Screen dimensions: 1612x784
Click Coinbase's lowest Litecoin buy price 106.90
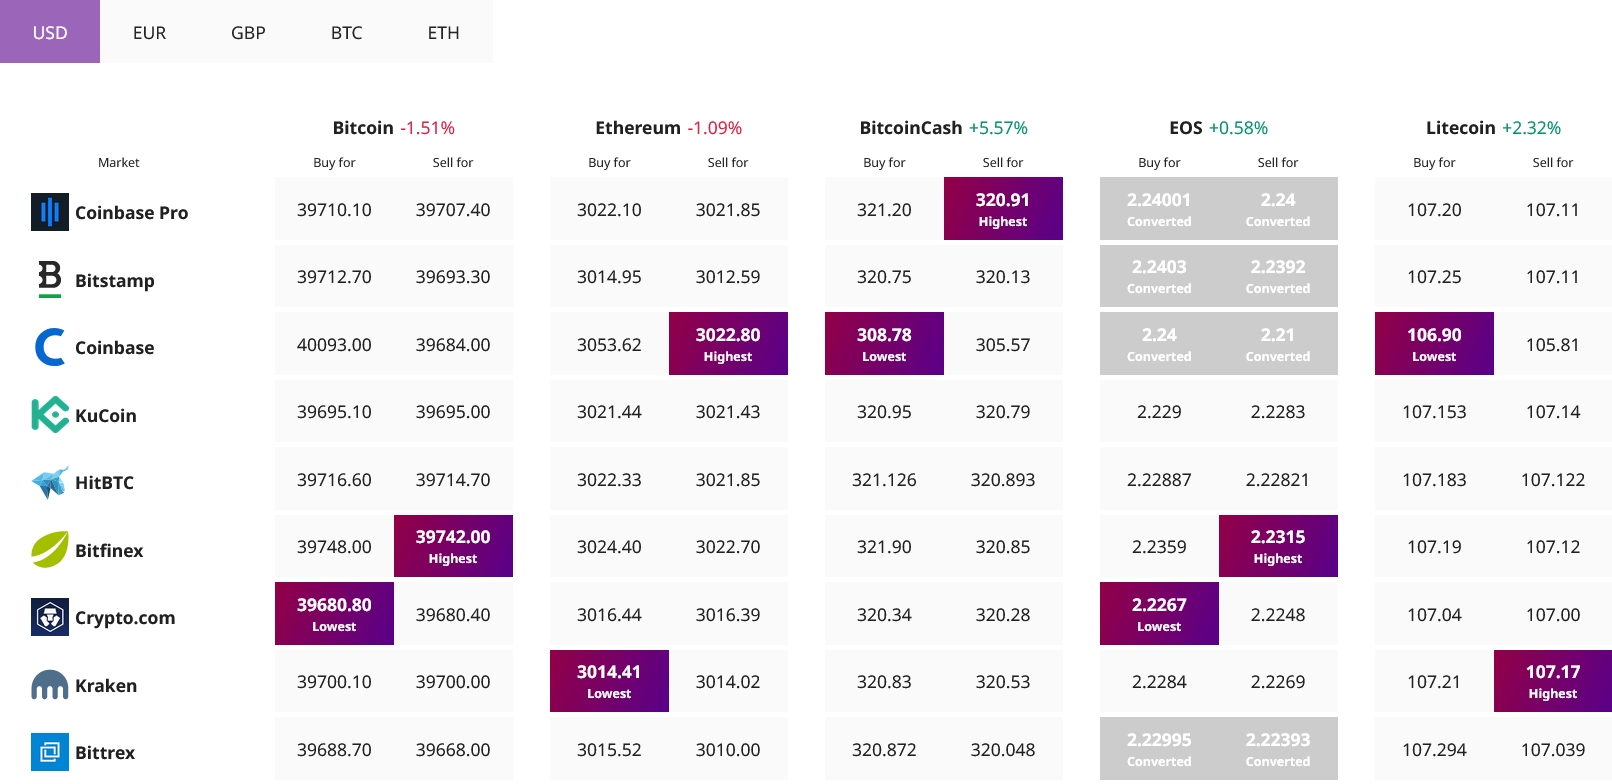pos(1434,344)
